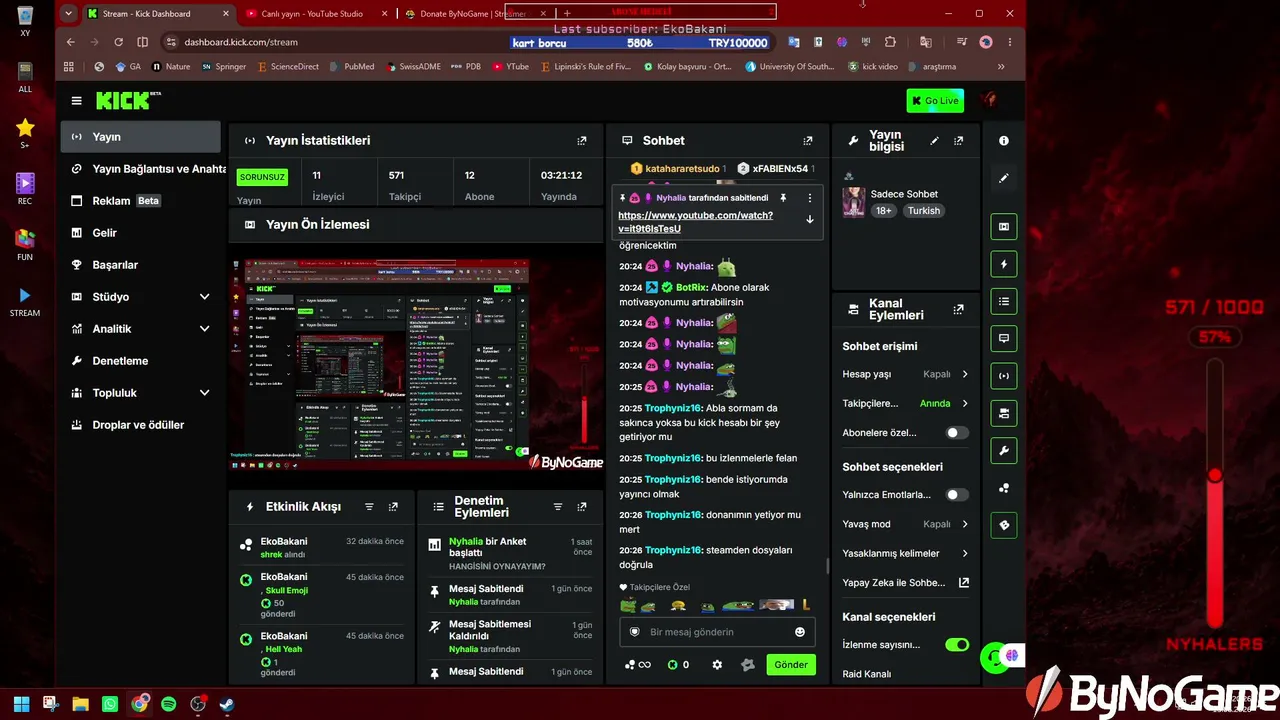Viewport: 1280px width, 720px height.
Task: Toggle the stream stats widget icon in rail
Action: click(1004, 375)
